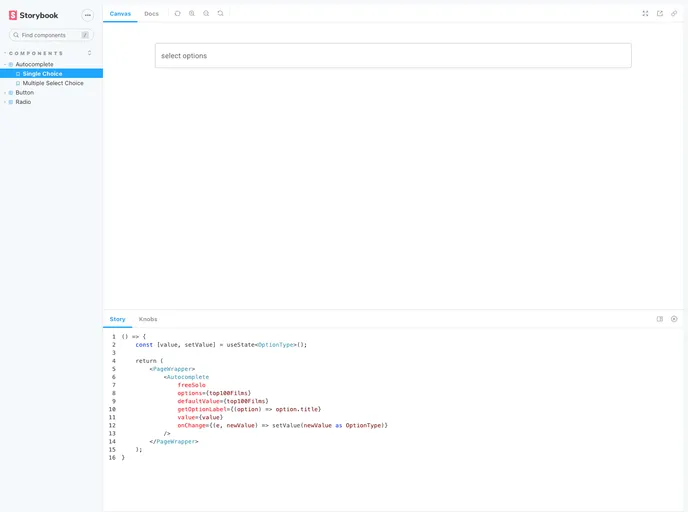688x512 pixels.
Task: Click the return ( code line
Action: click(149, 361)
